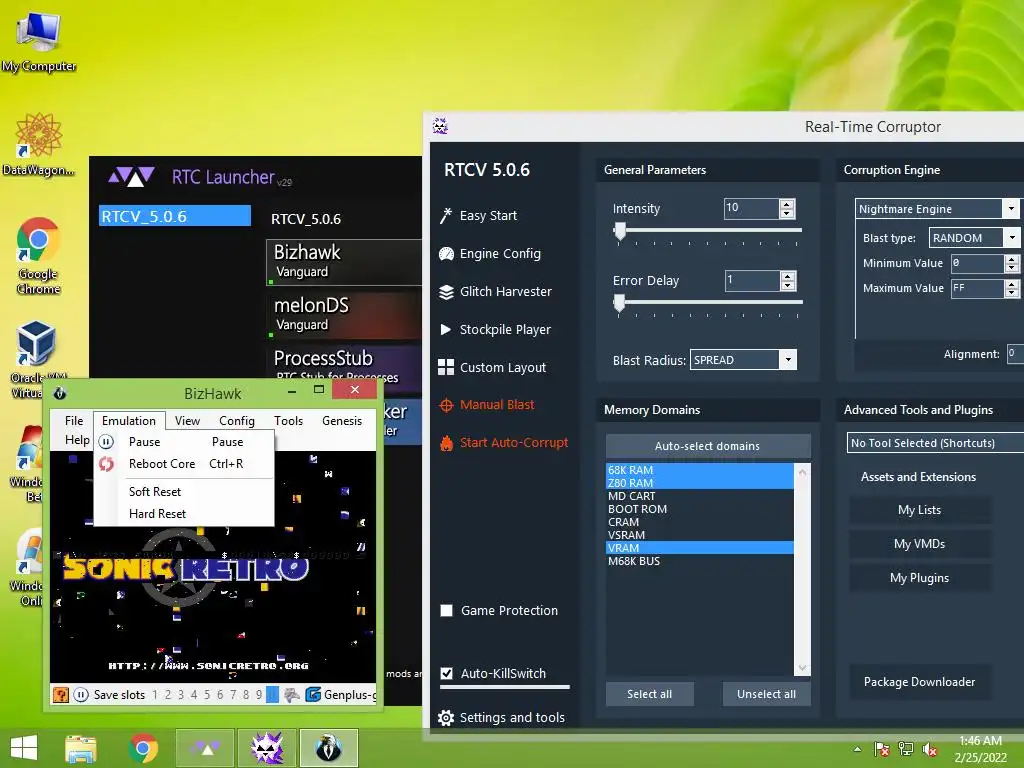
Task: Toggle Auto-KillSwitch checkbox
Action: pos(447,673)
